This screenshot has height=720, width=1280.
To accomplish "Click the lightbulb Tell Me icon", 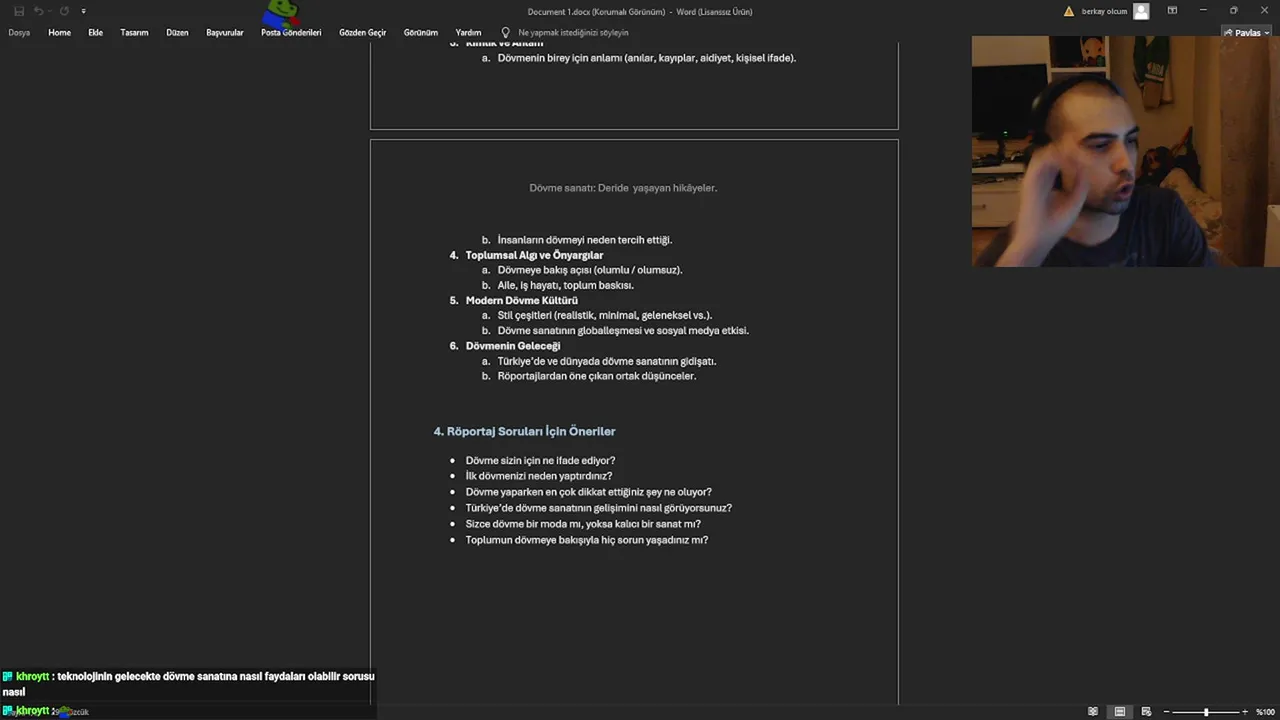I will pos(505,32).
